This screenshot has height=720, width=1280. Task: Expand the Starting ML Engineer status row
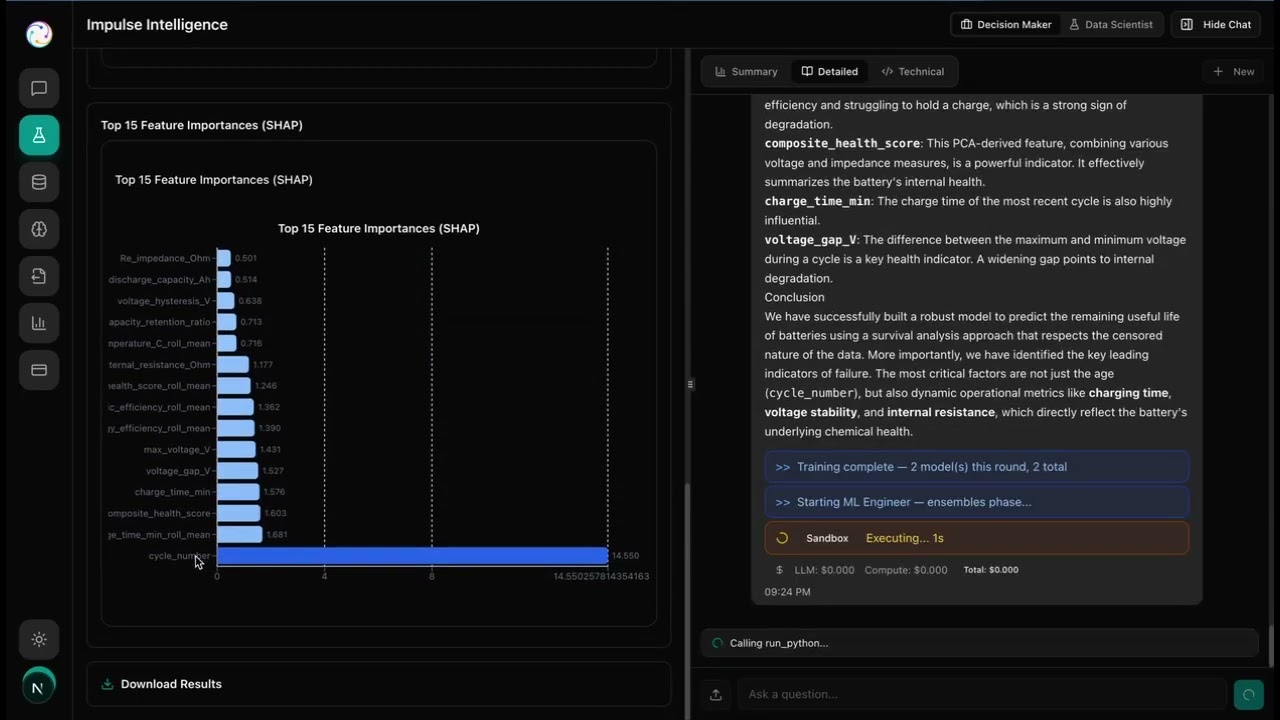click(977, 502)
